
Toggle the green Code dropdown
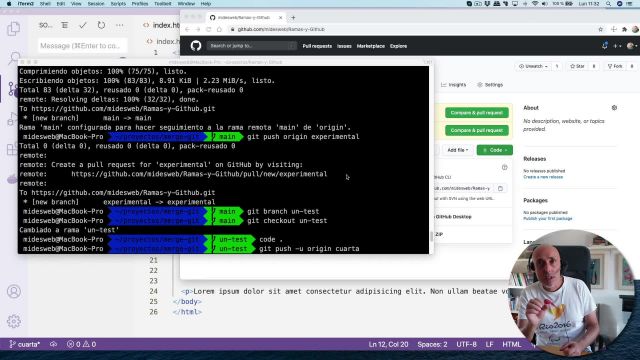coord(495,150)
